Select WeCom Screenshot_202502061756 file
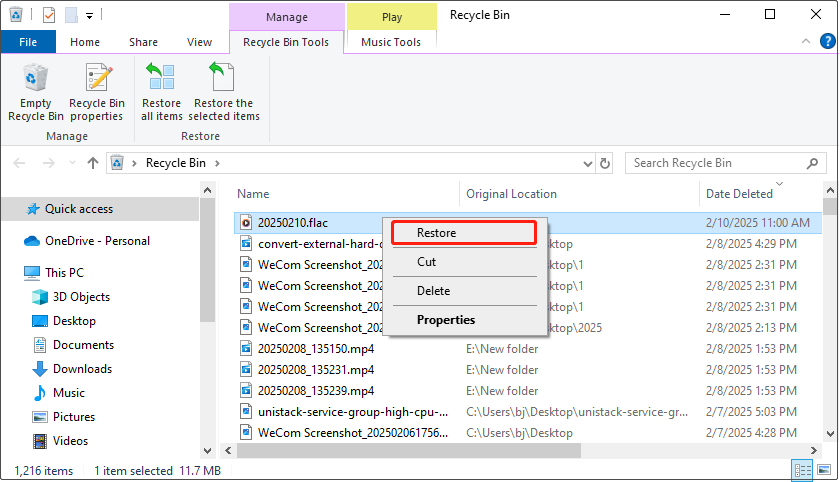The height and width of the screenshot is (482, 840). [353, 433]
